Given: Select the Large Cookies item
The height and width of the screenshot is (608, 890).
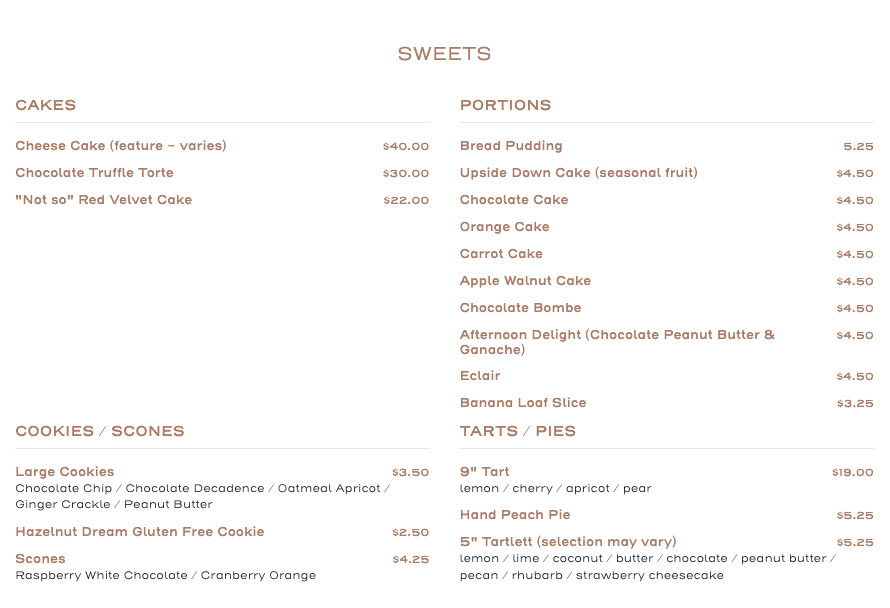Looking at the screenshot, I should pos(65,472).
